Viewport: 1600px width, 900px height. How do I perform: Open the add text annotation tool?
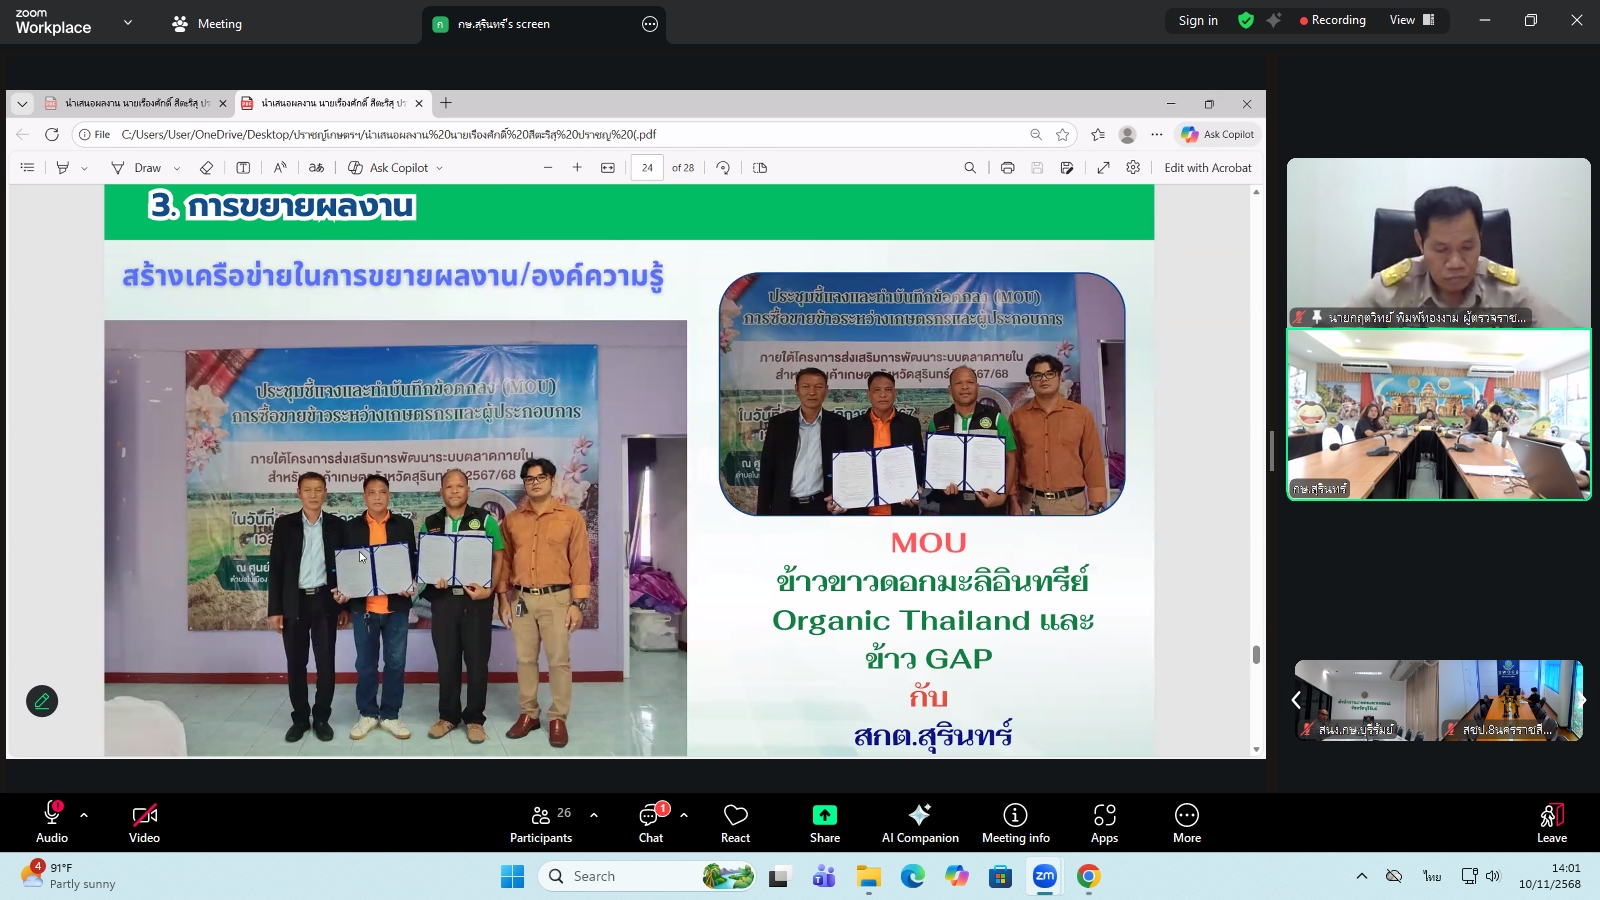coord(243,167)
